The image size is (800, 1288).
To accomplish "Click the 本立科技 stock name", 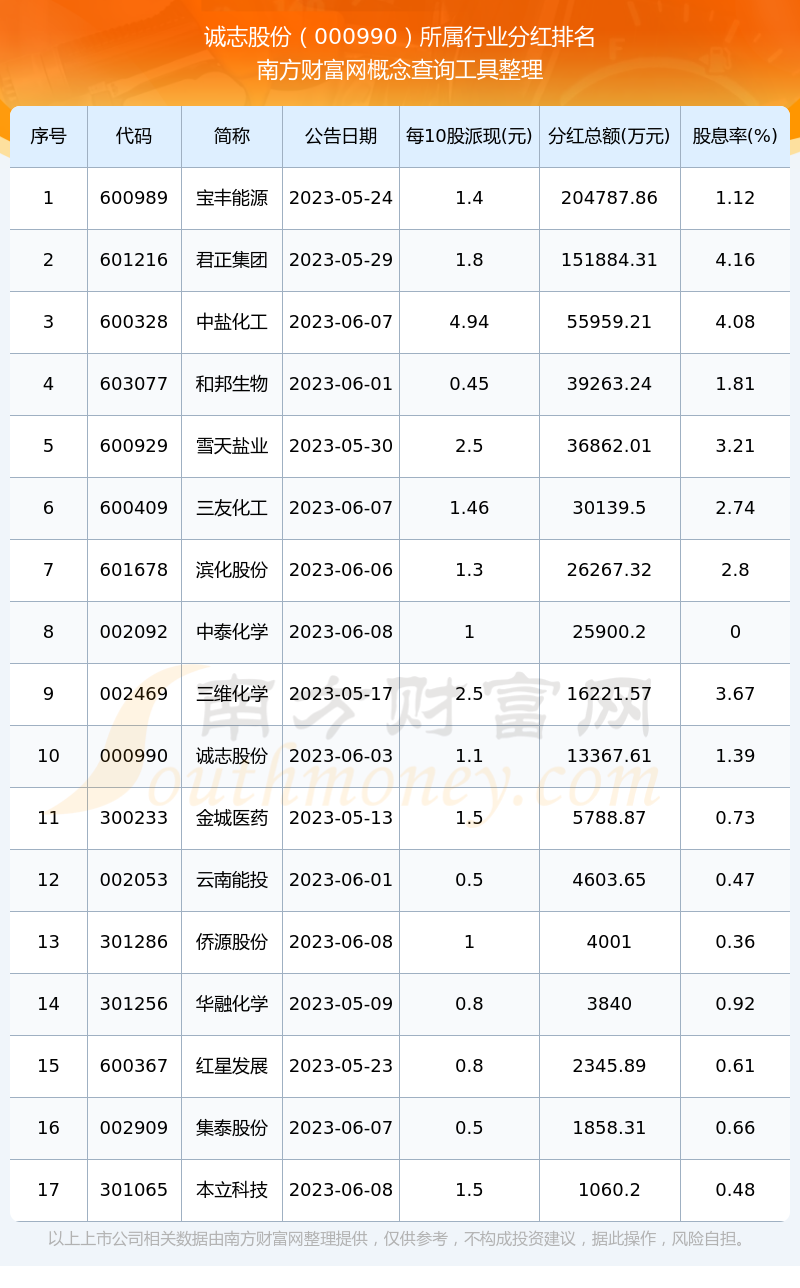I will 232,1190.
